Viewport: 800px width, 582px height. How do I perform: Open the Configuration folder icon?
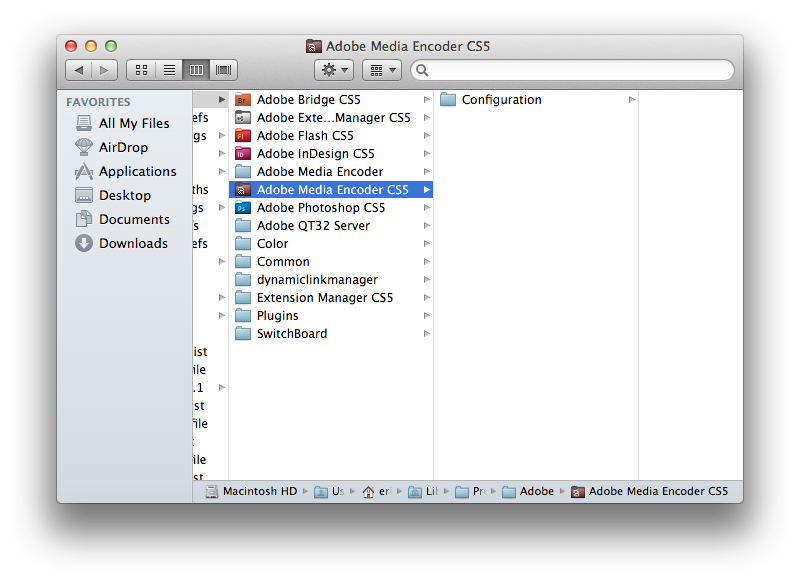pyautogui.click(x=448, y=99)
